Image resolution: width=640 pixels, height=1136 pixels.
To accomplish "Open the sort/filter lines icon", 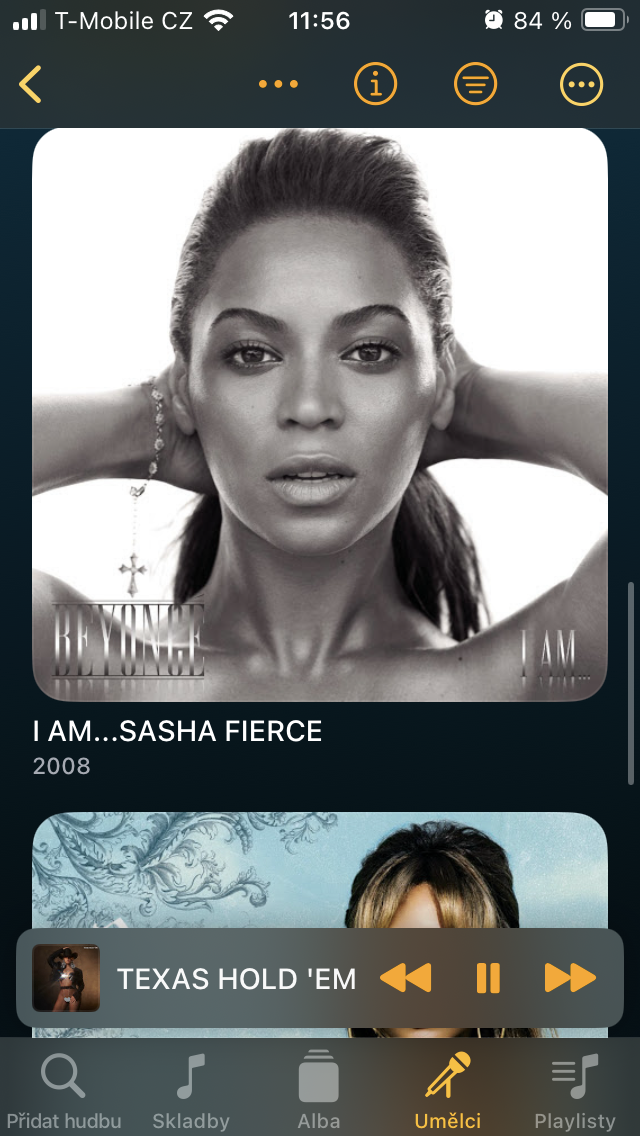I will point(475,84).
